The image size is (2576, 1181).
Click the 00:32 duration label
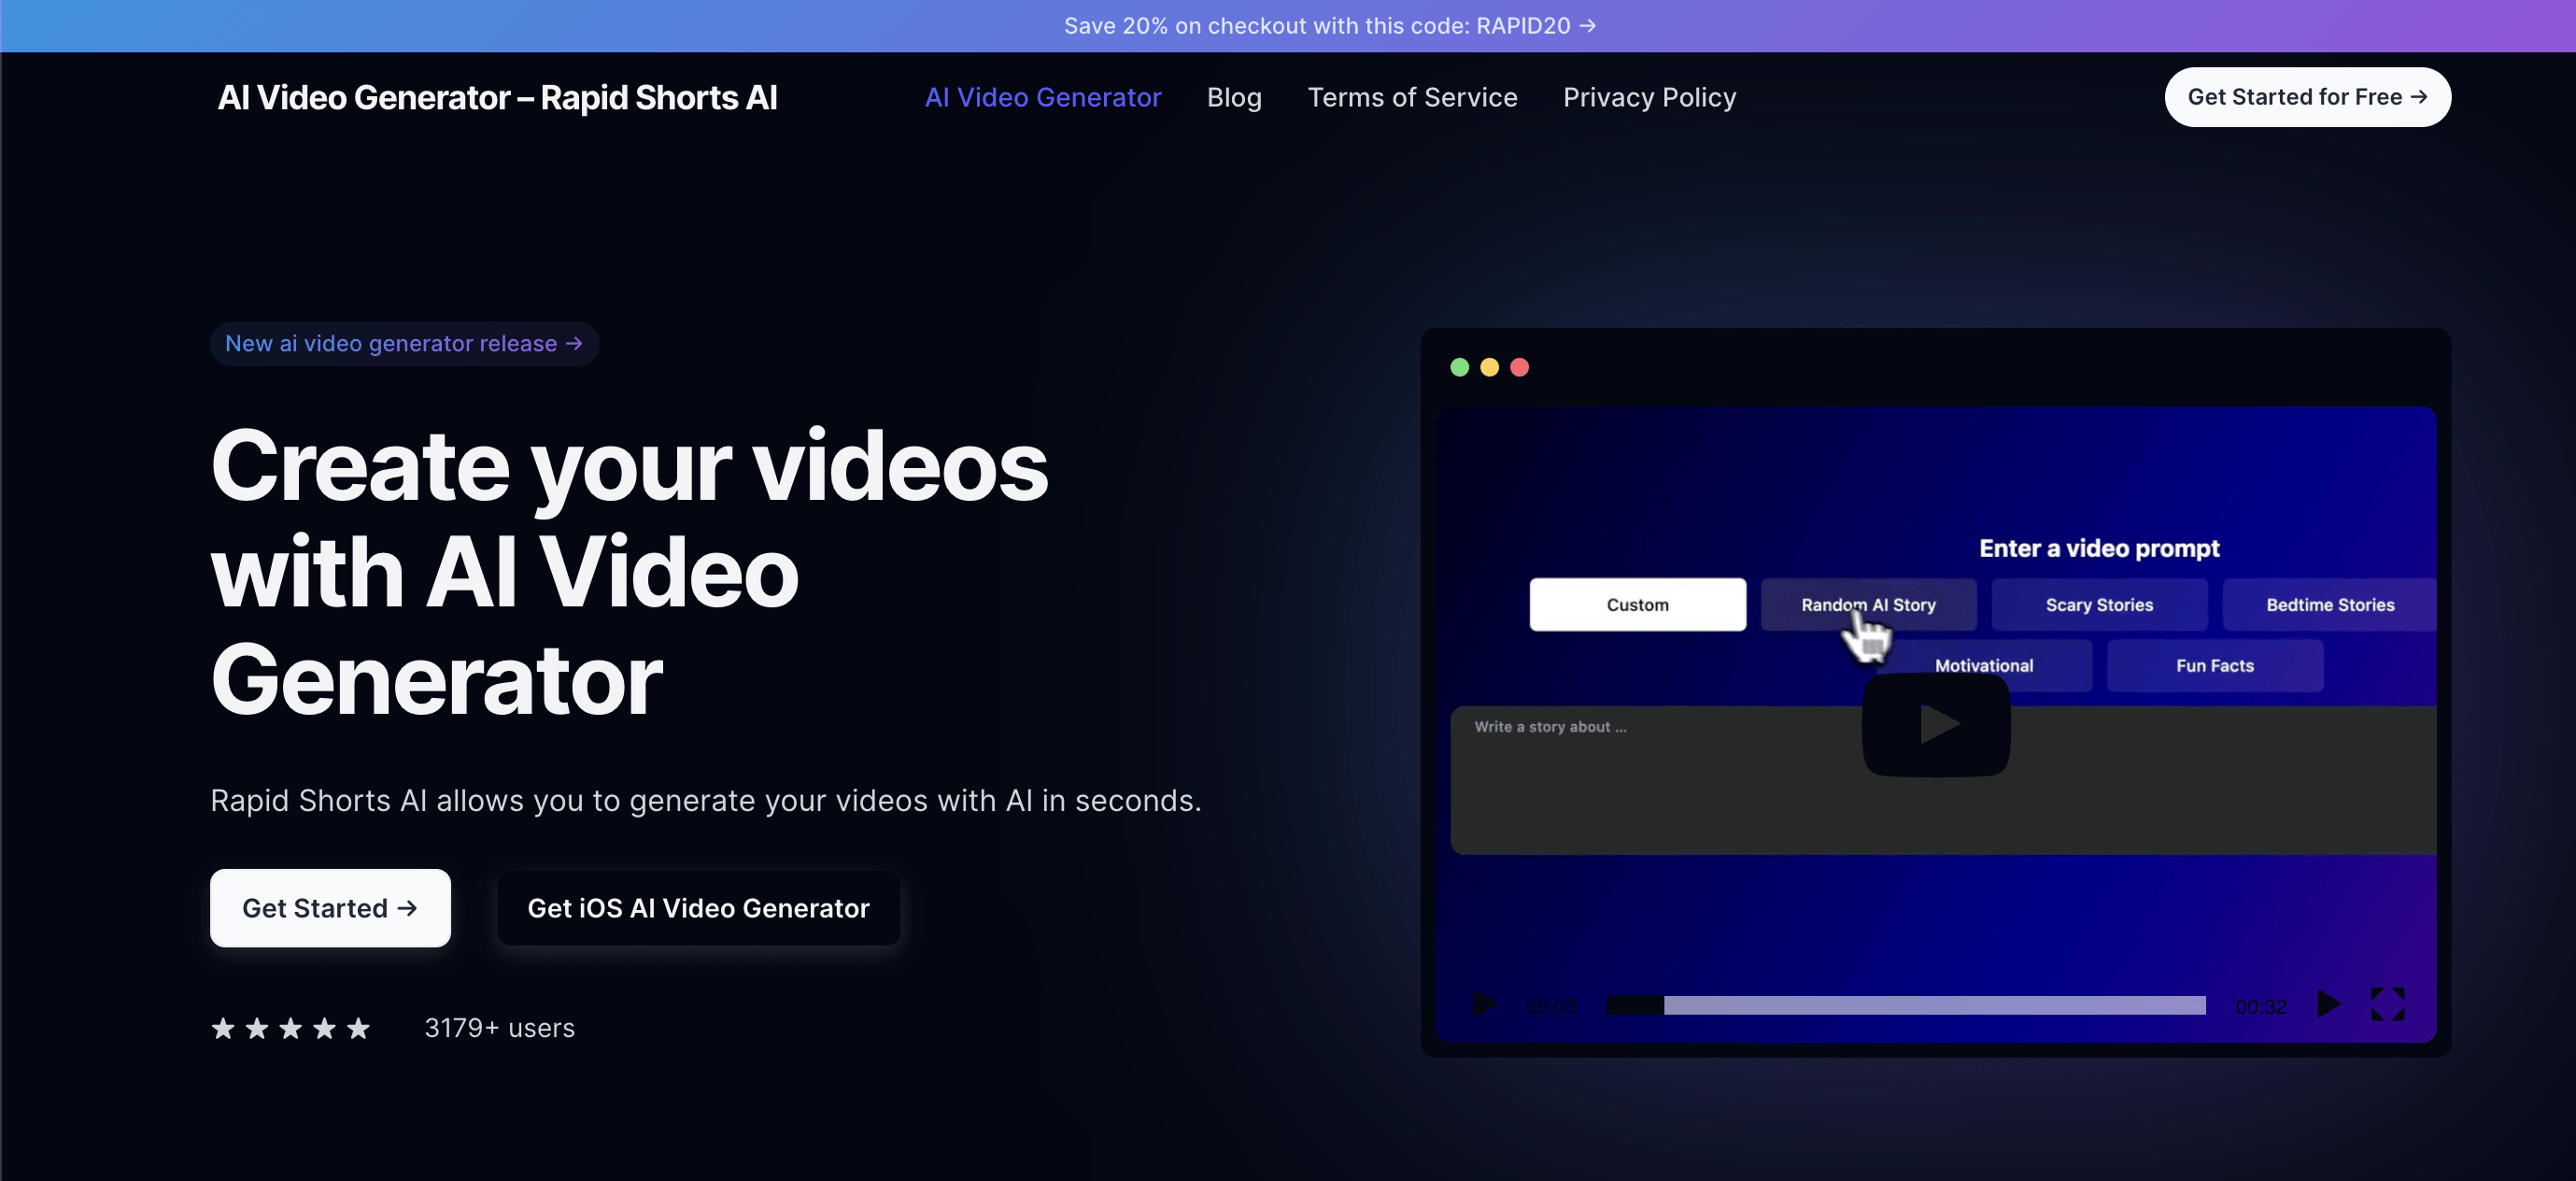pyautogui.click(x=2260, y=1006)
